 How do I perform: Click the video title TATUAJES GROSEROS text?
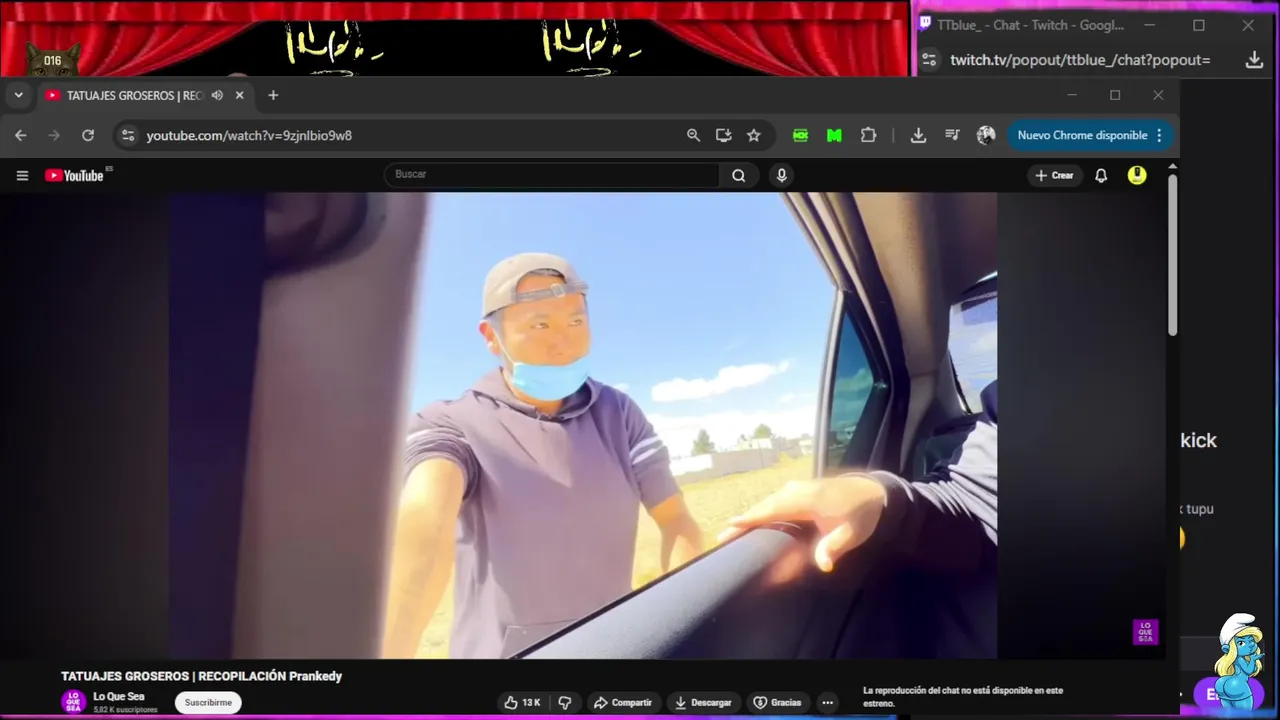[x=201, y=676]
